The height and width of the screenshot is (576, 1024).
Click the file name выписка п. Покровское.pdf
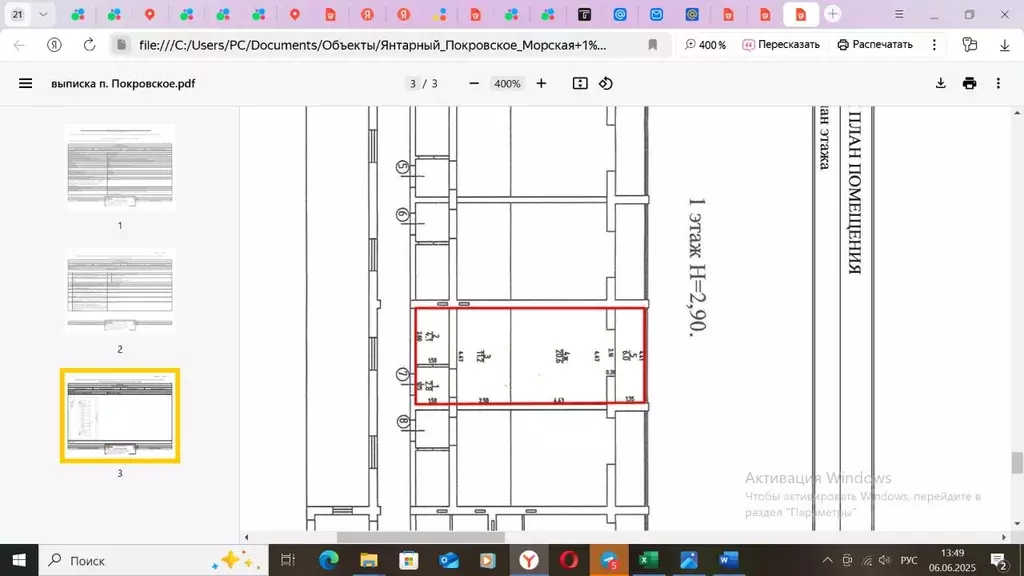(123, 84)
